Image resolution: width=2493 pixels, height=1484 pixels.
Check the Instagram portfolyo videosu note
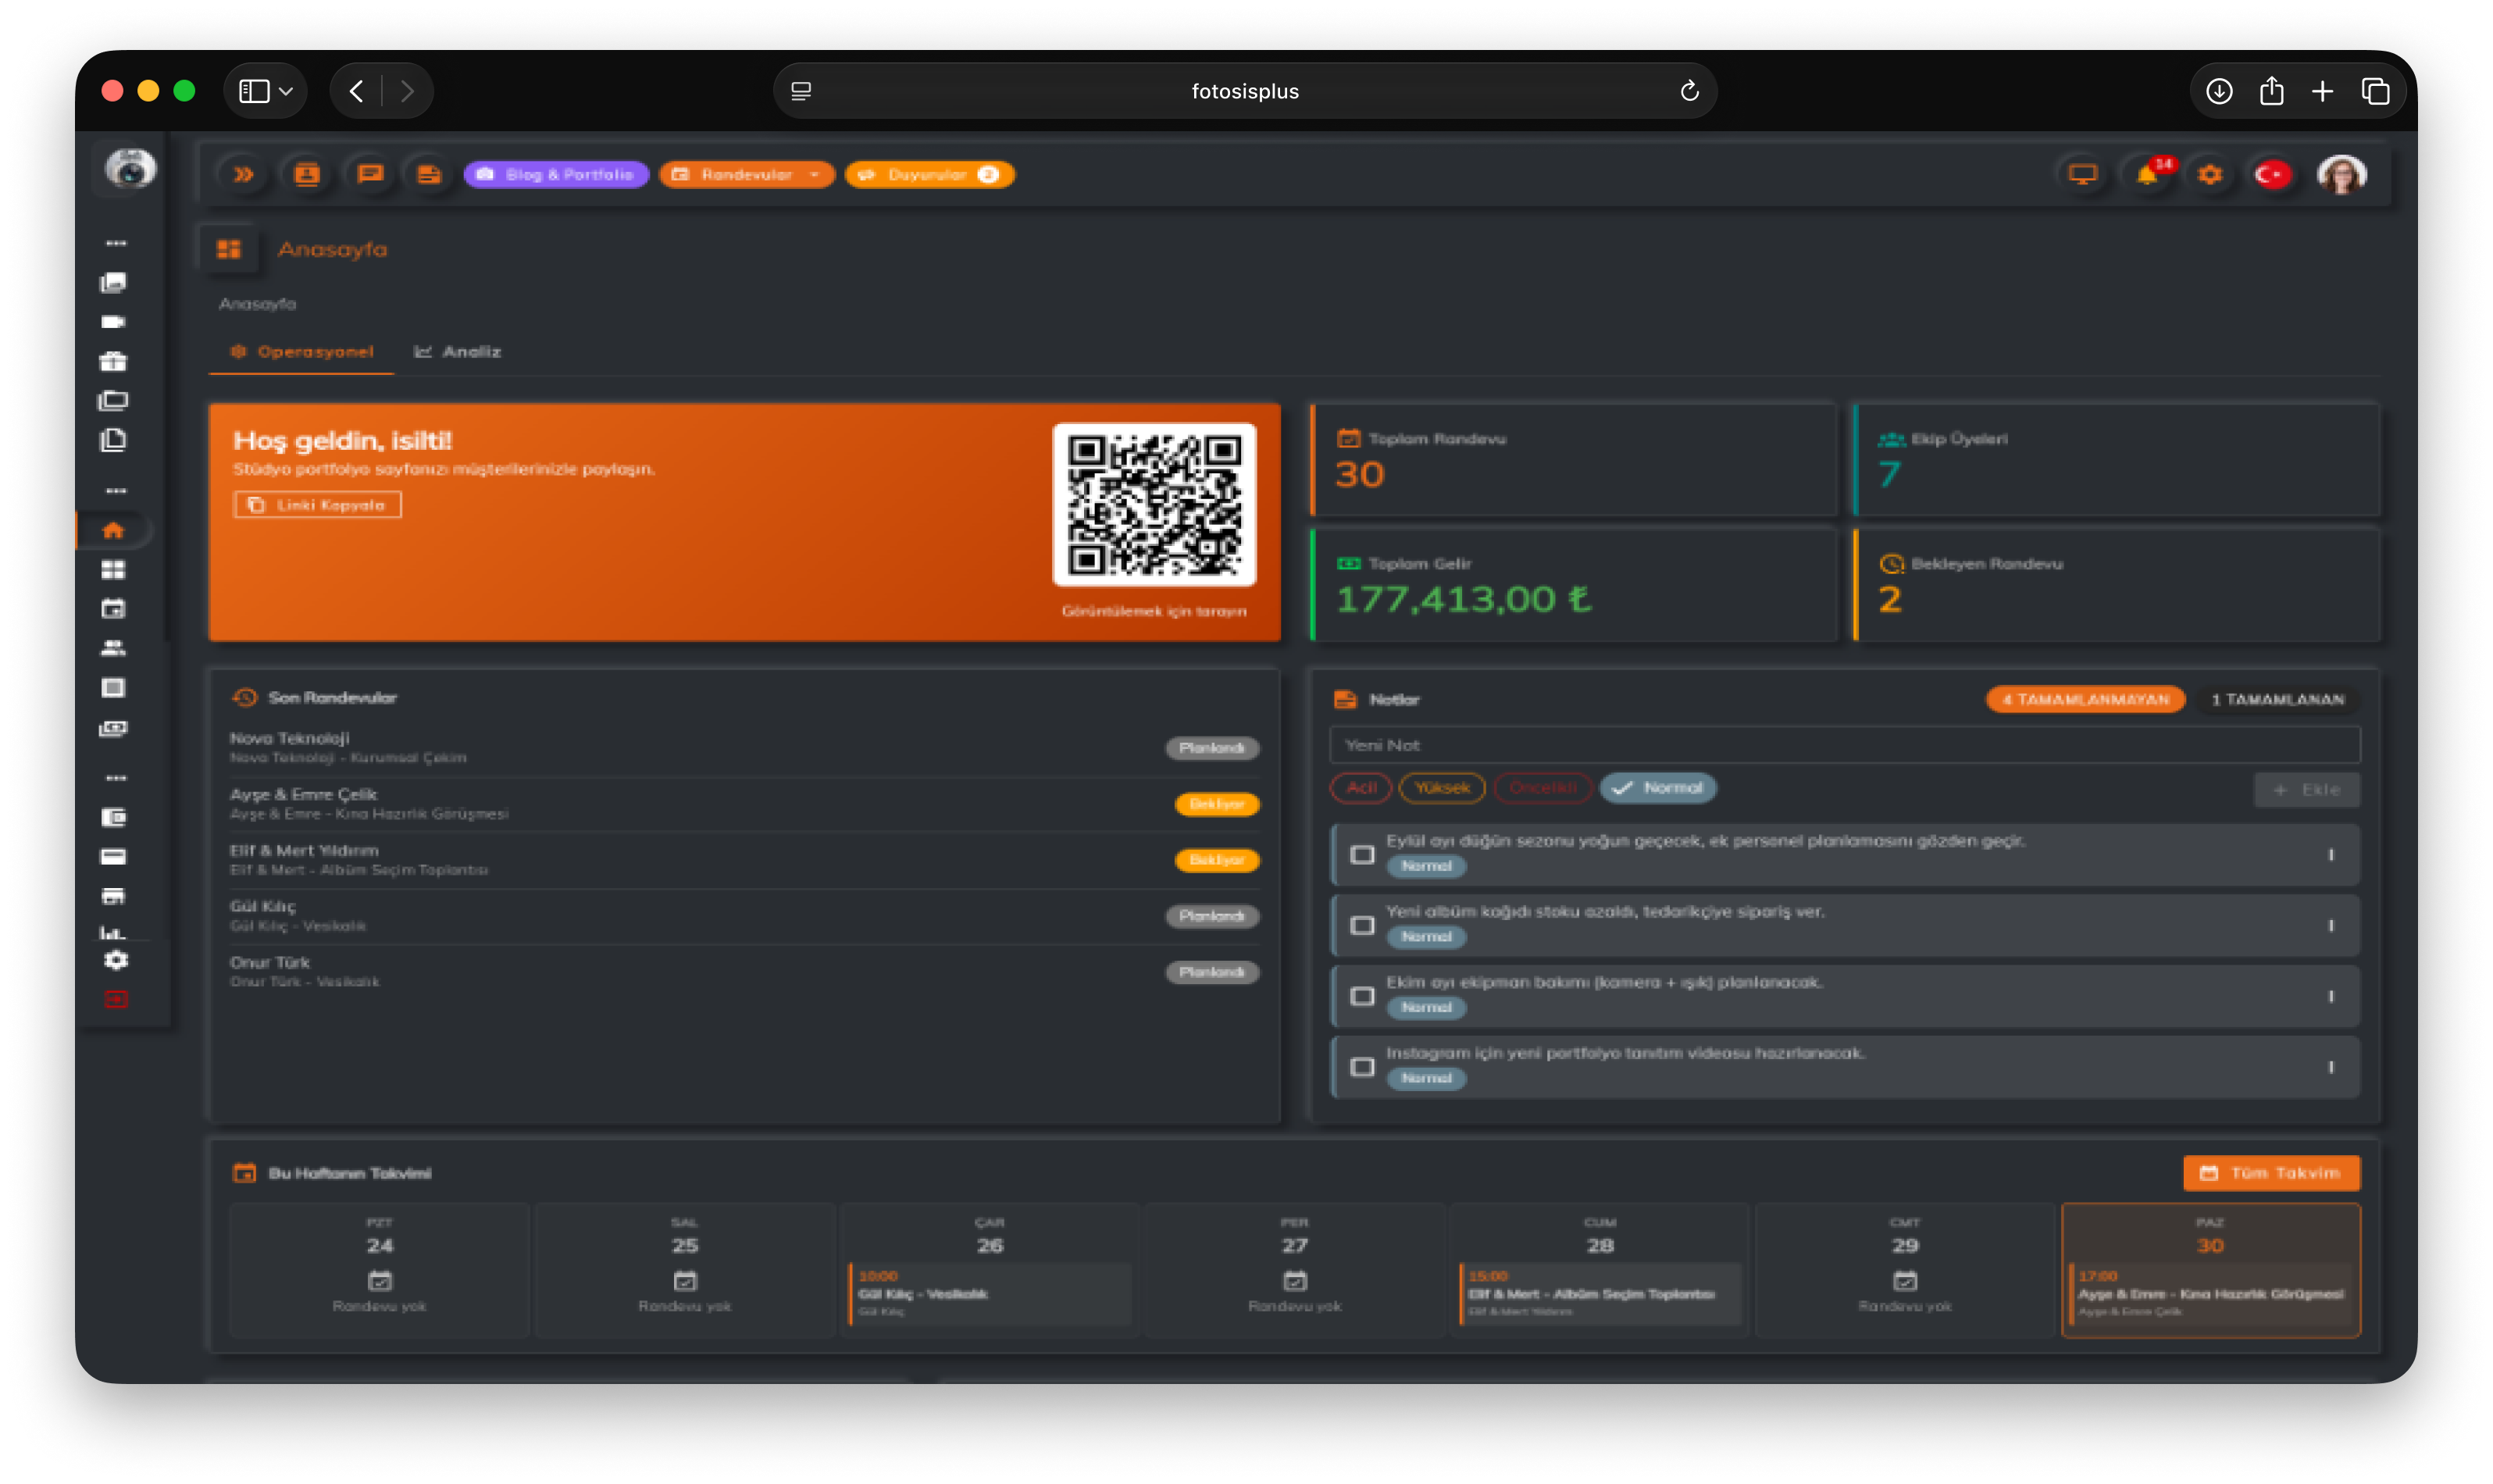pyautogui.click(x=1362, y=1068)
